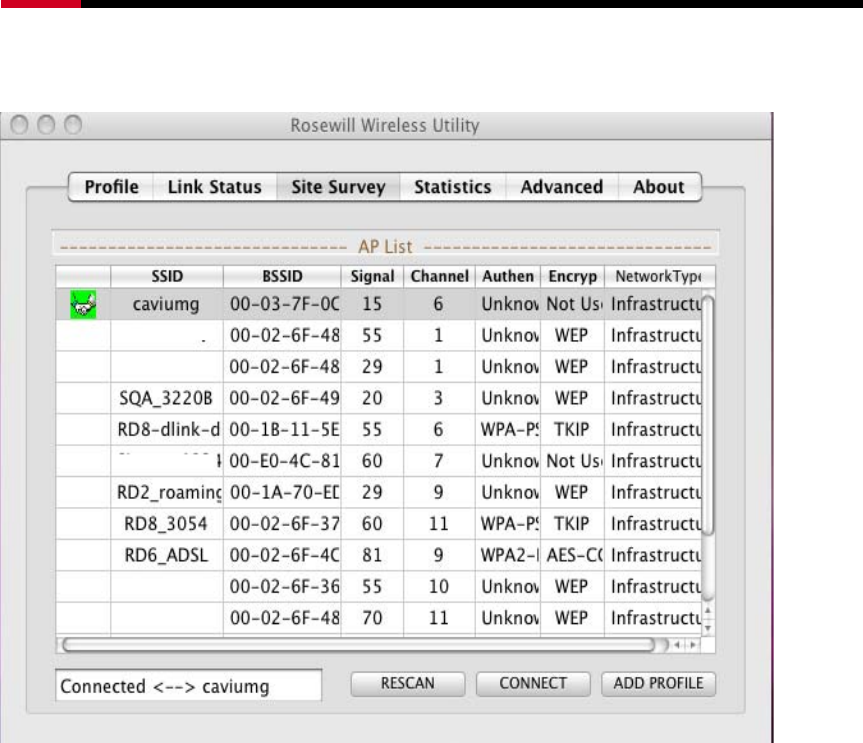Click the NetworkType column header
Viewport: 863px width, 743px height.
tap(658, 276)
